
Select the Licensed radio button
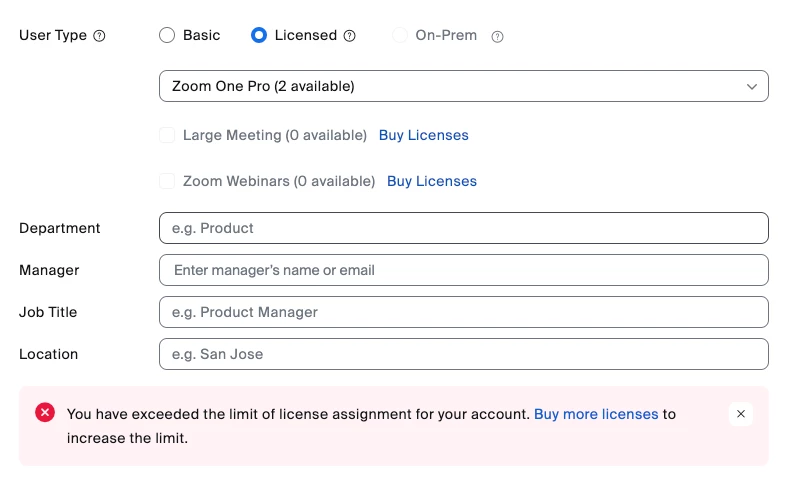(x=259, y=35)
